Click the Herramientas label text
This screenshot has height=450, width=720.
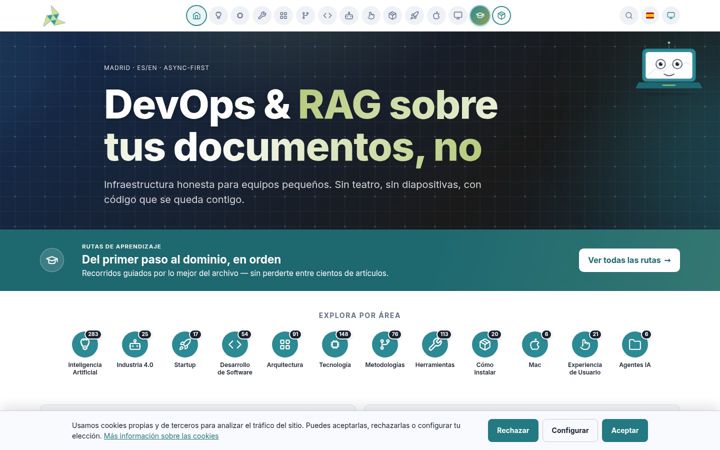[x=435, y=365]
